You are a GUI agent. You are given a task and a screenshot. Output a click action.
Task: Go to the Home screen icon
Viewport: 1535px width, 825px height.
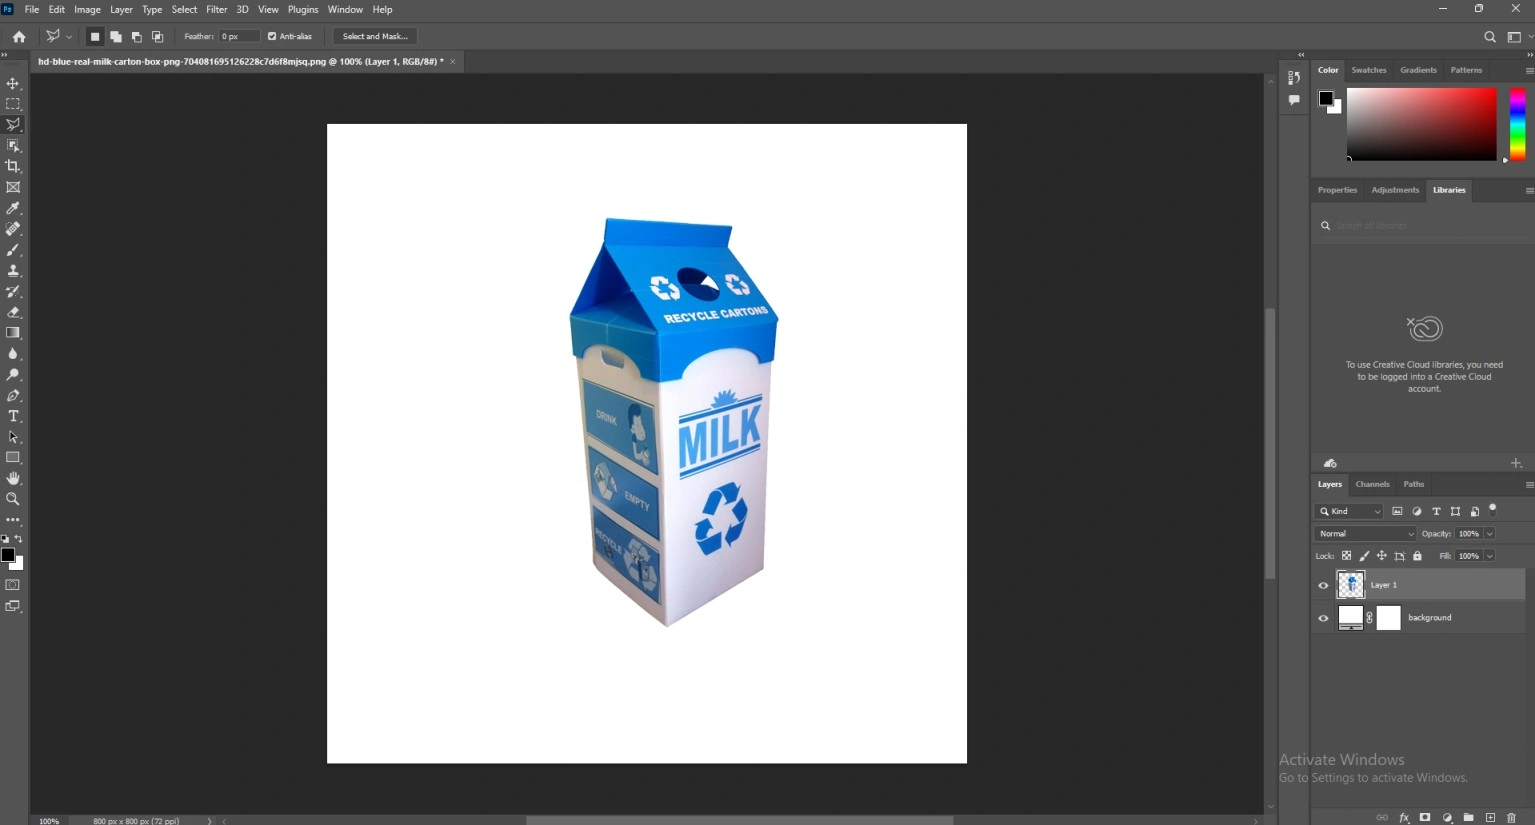[x=19, y=36]
